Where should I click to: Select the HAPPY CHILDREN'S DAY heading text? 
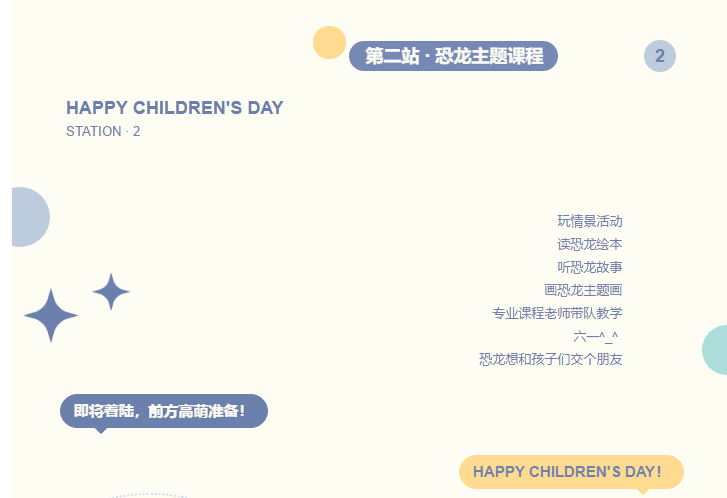(175, 108)
